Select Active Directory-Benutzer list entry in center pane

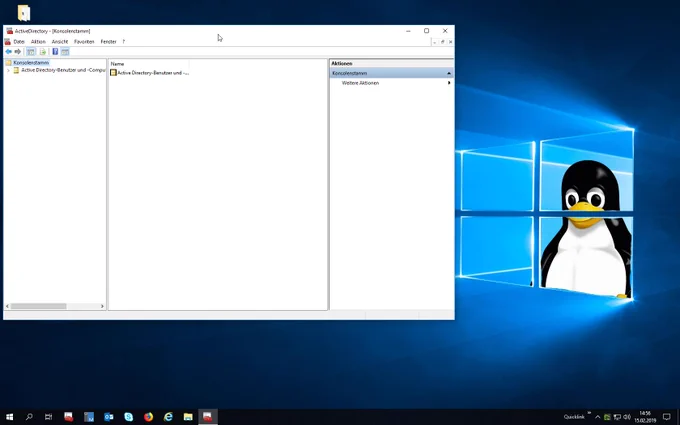[x=150, y=73]
